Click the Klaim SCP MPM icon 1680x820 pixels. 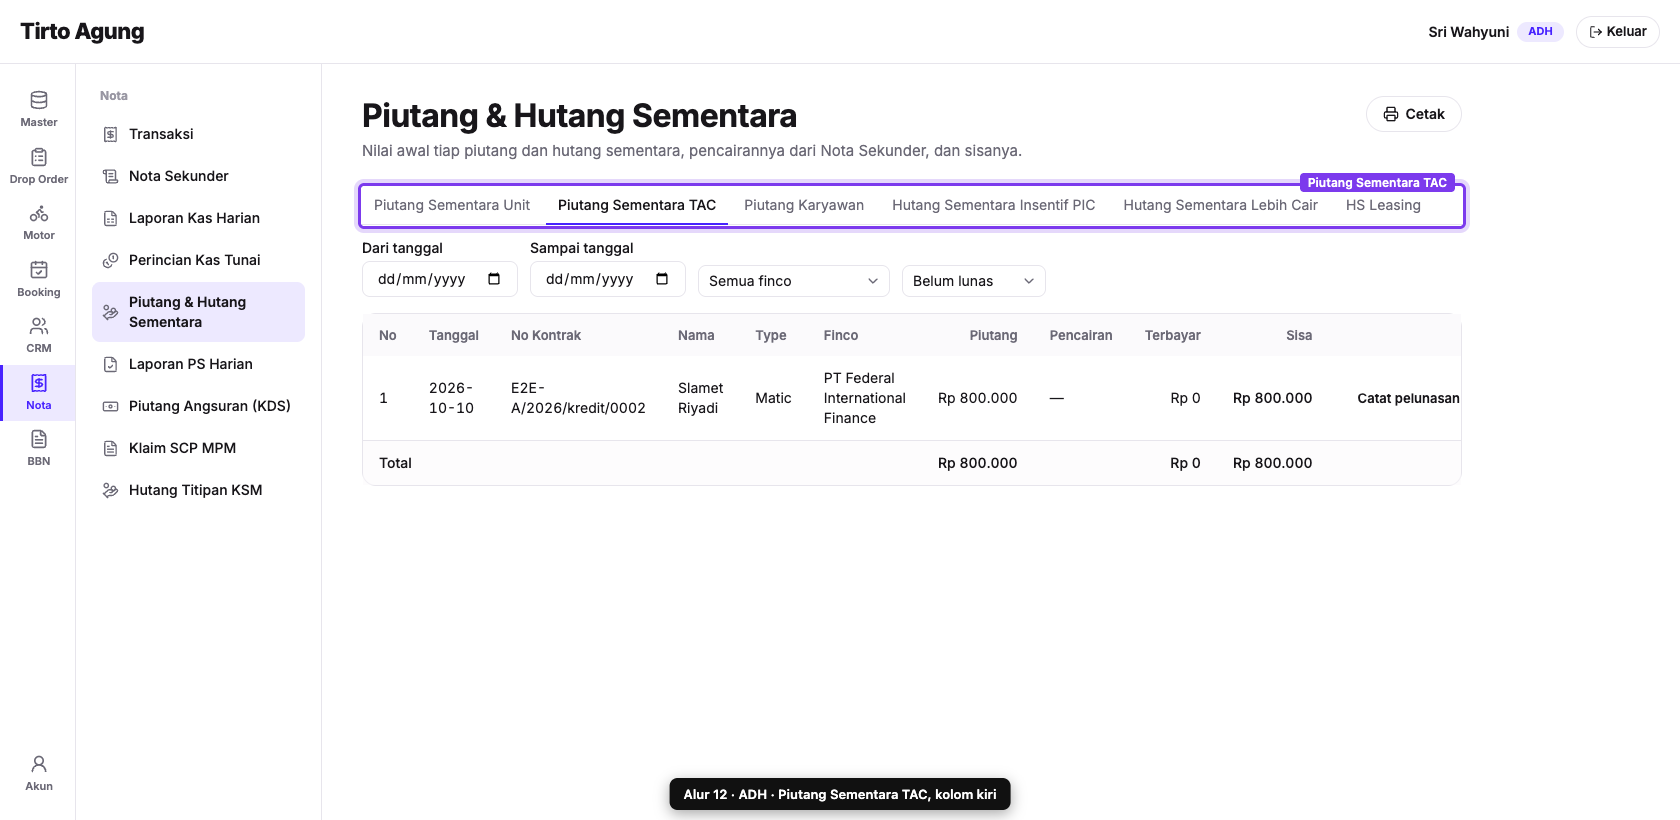point(111,448)
